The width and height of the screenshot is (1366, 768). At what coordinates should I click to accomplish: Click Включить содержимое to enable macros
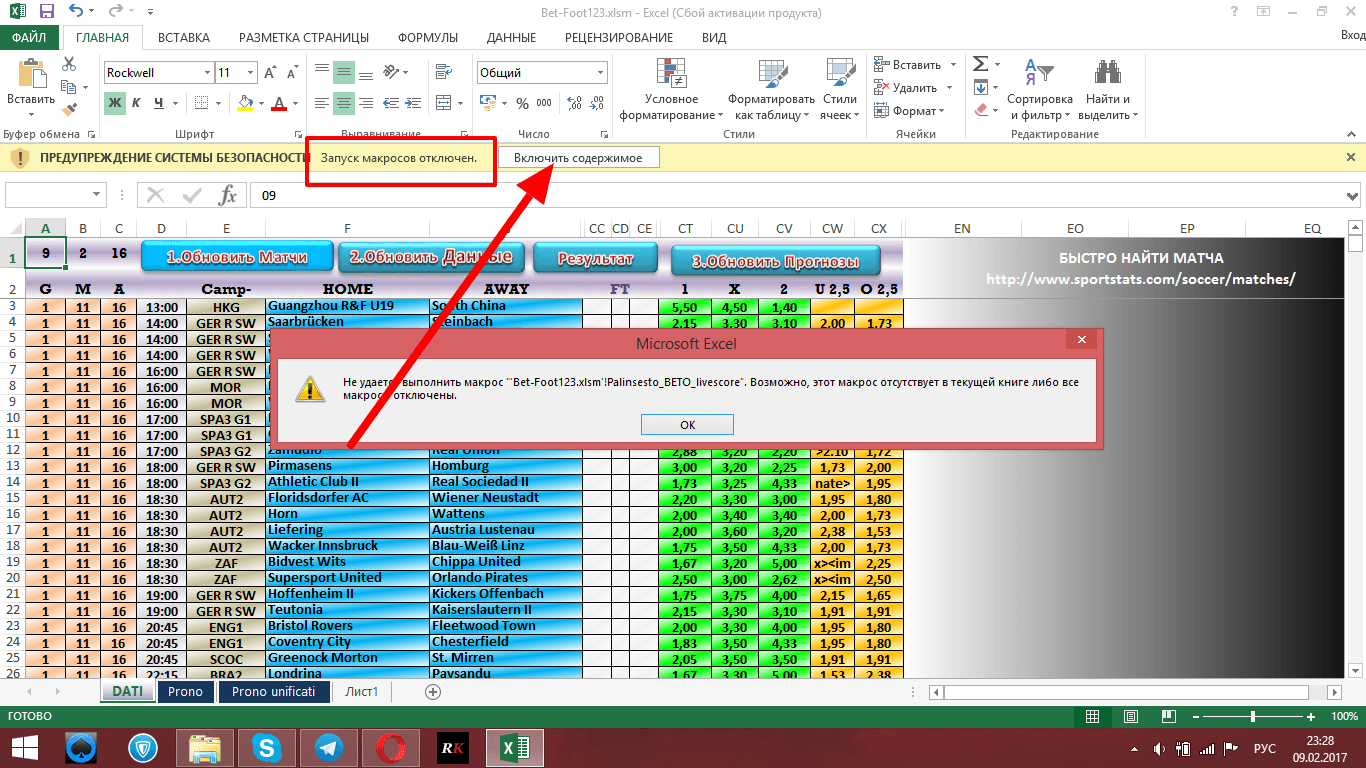click(x=579, y=158)
